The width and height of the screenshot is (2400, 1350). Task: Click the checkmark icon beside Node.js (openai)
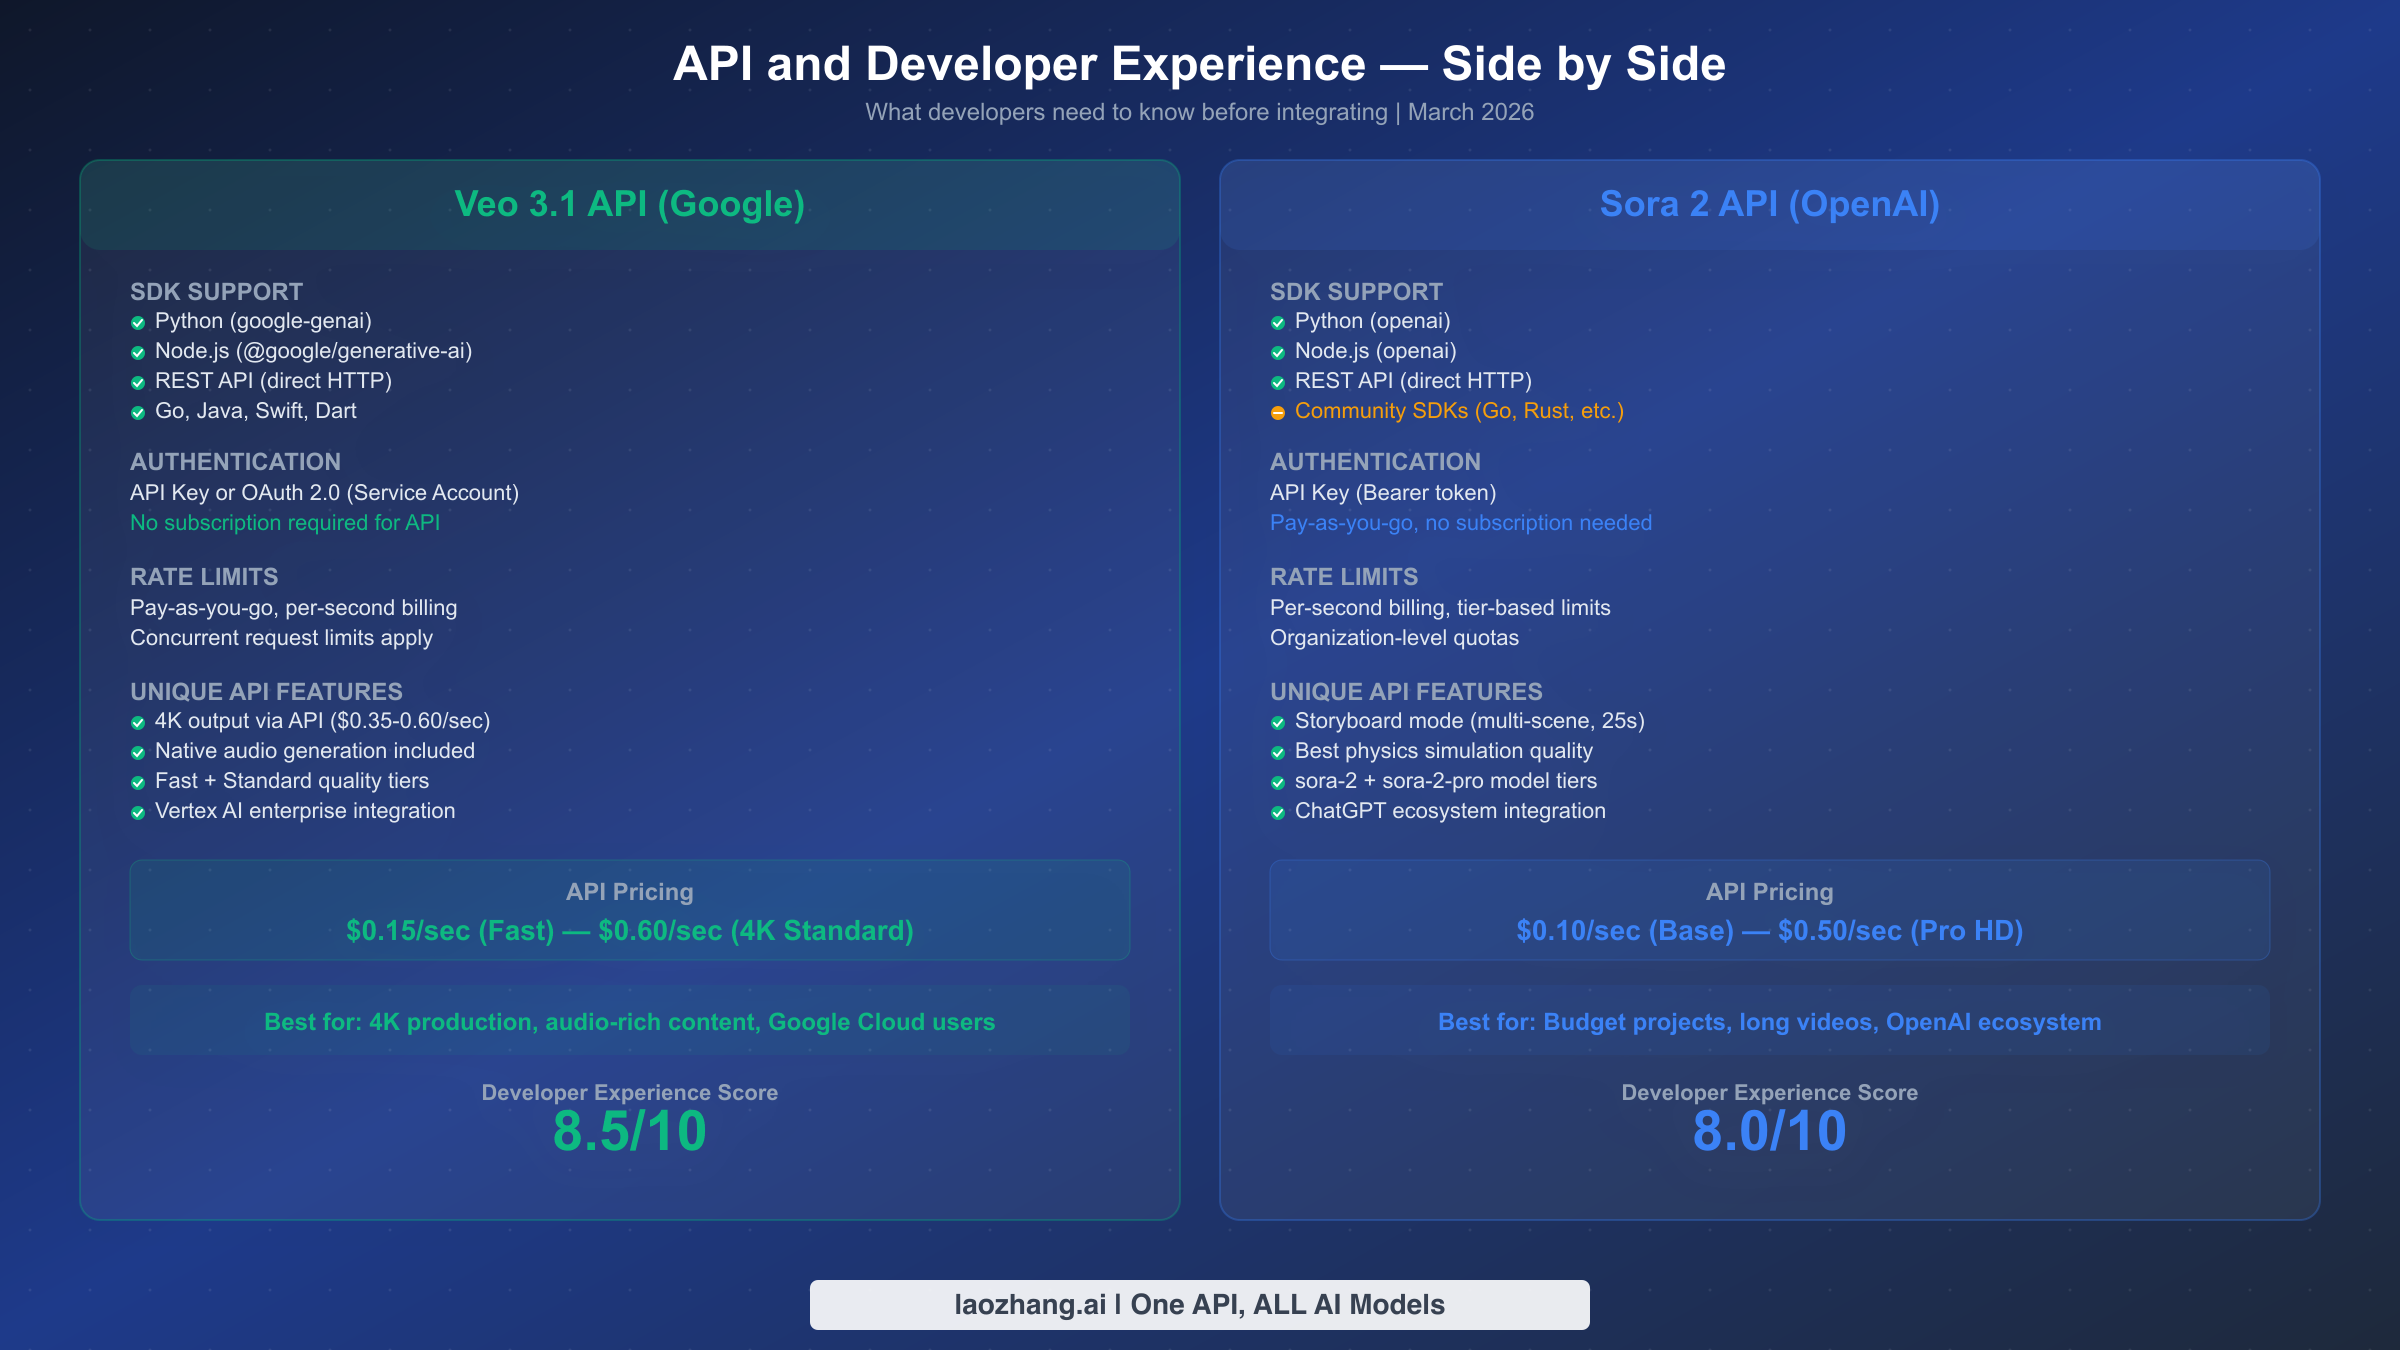(1278, 351)
